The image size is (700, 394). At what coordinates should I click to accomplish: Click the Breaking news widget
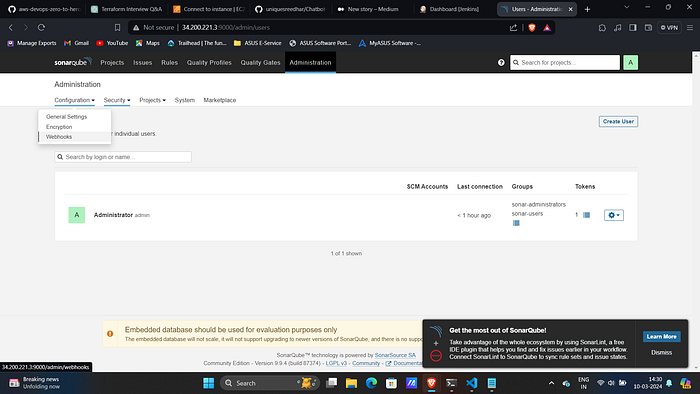pos(34,383)
